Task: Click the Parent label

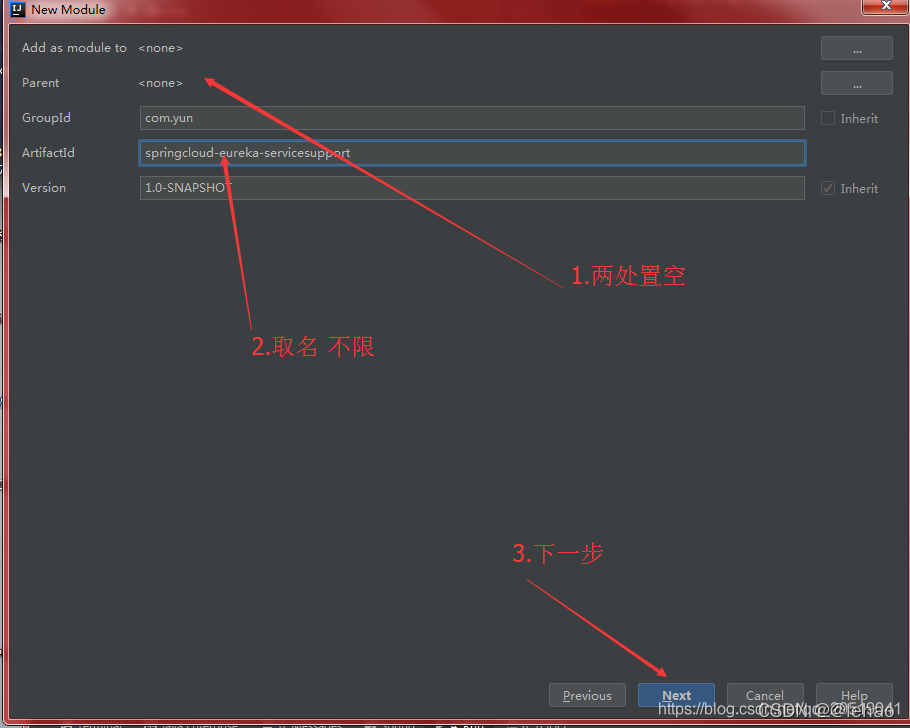Action: coord(41,83)
